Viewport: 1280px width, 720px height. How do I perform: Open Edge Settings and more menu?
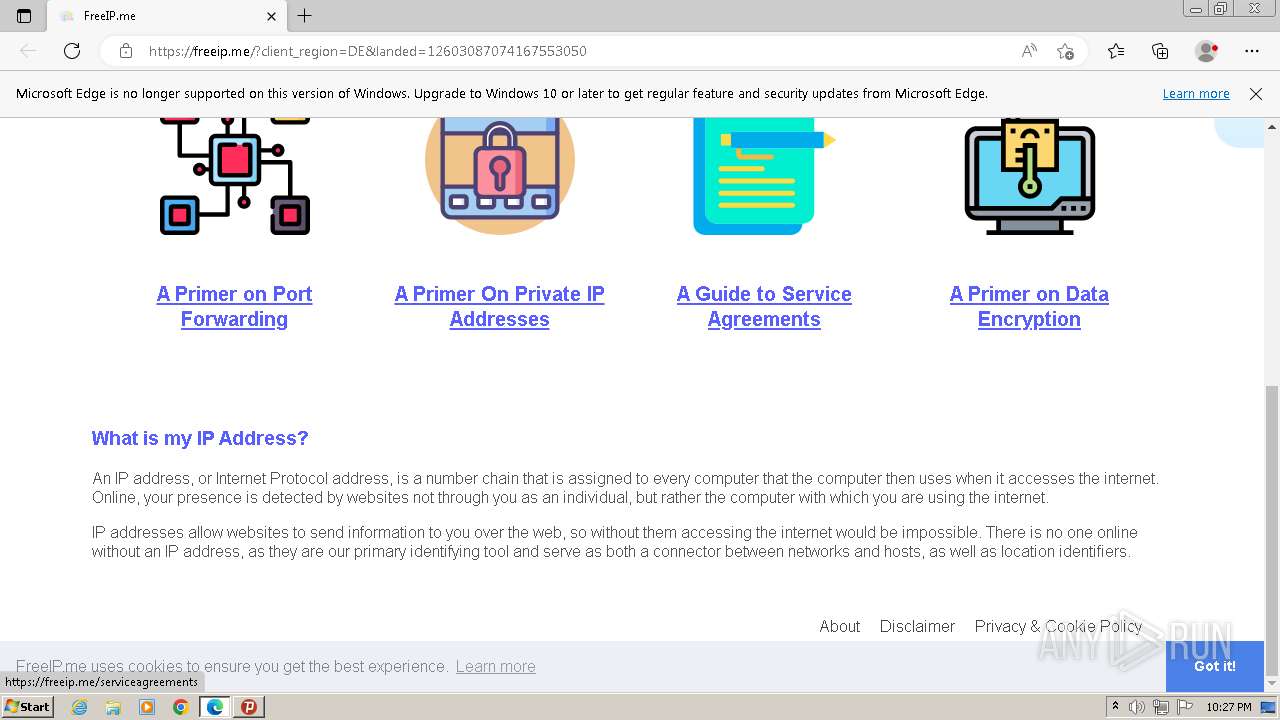click(x=1252, y=51)
